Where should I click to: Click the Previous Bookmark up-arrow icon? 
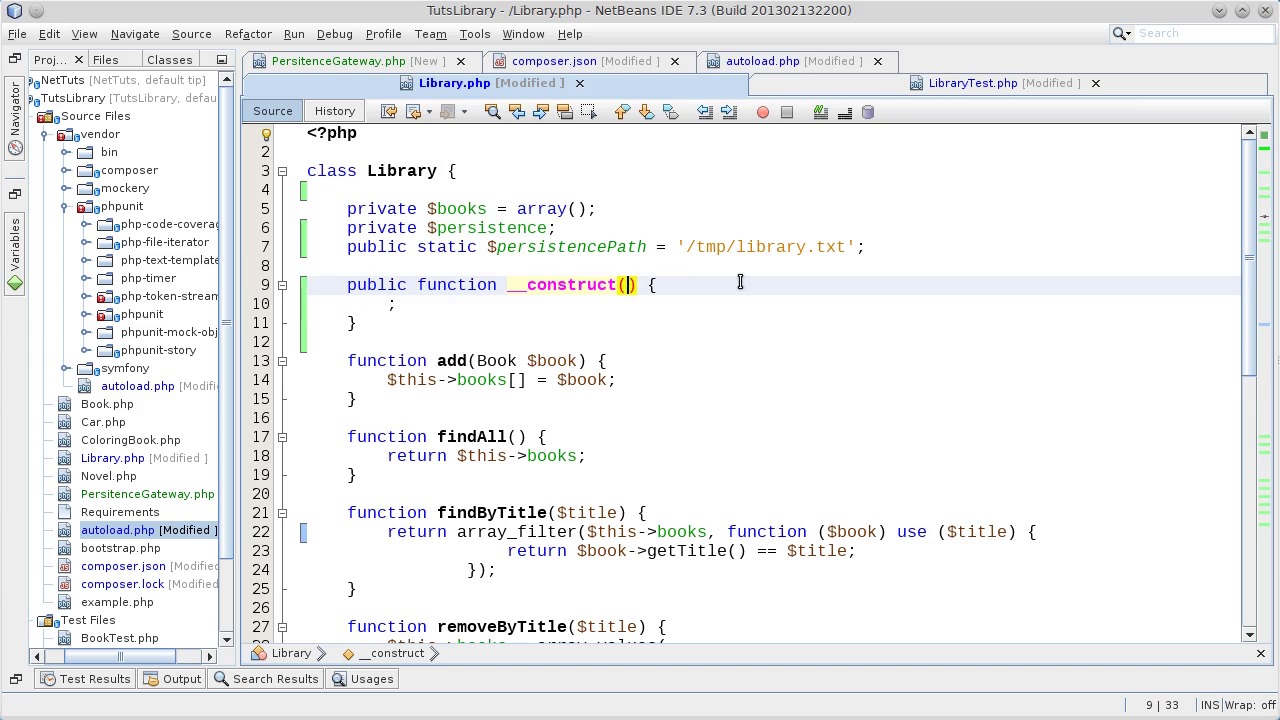tap(622, 112)
